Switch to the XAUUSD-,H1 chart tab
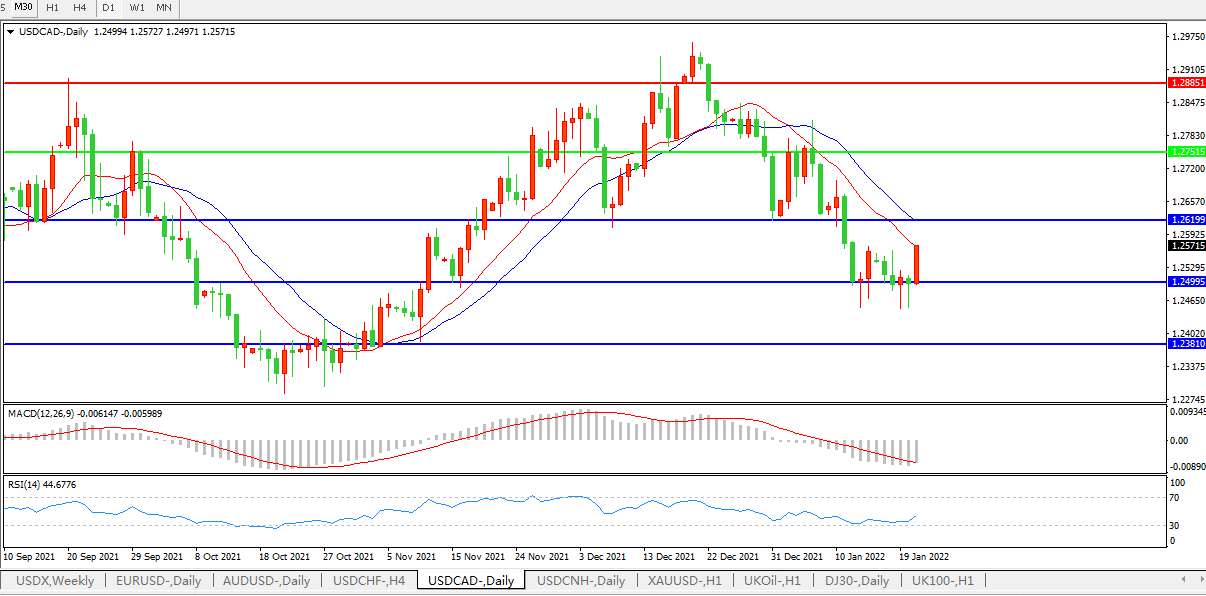1206x596 pixels. click(x=683, y=581)
